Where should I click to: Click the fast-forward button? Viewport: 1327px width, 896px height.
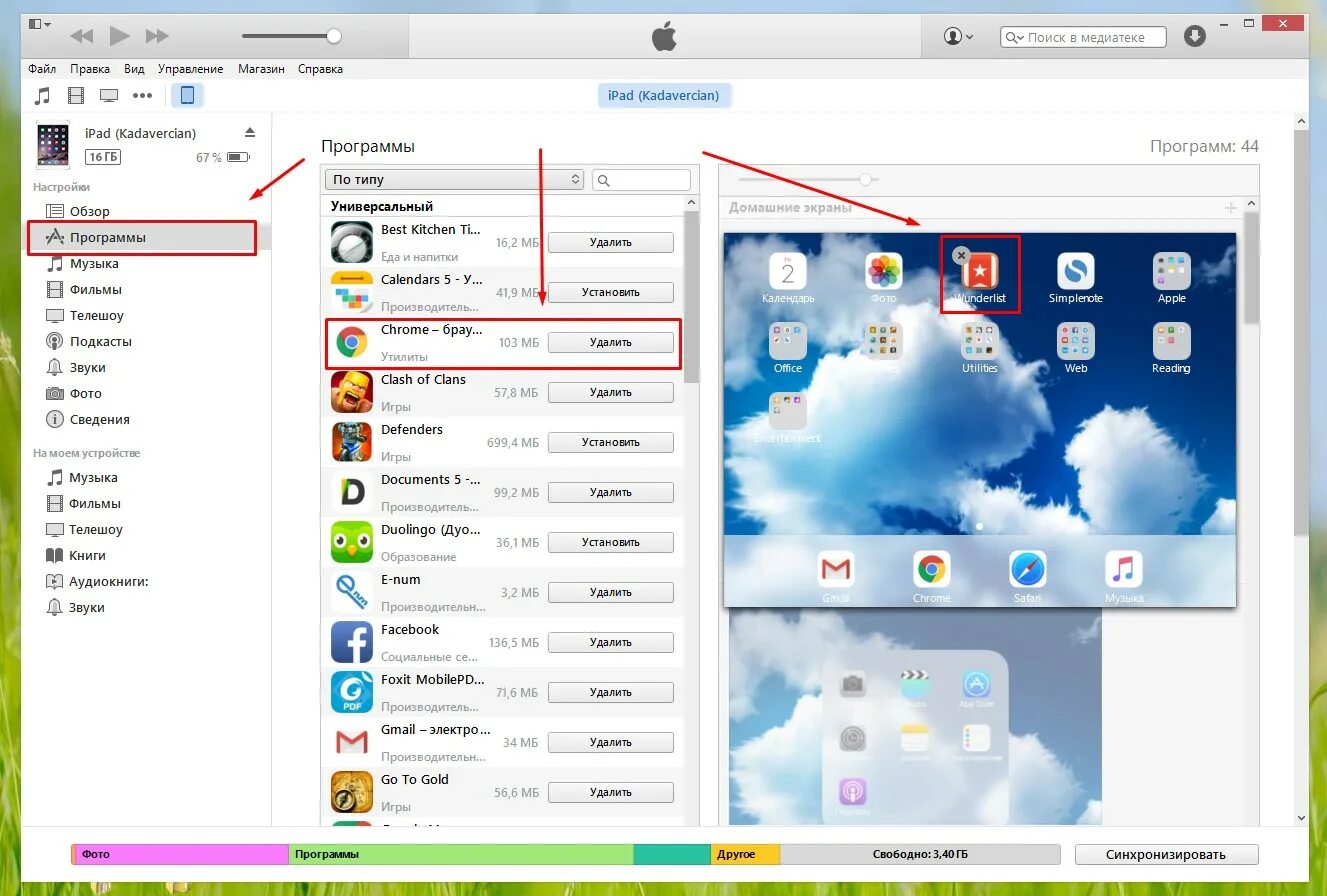[x=157, y=36]
